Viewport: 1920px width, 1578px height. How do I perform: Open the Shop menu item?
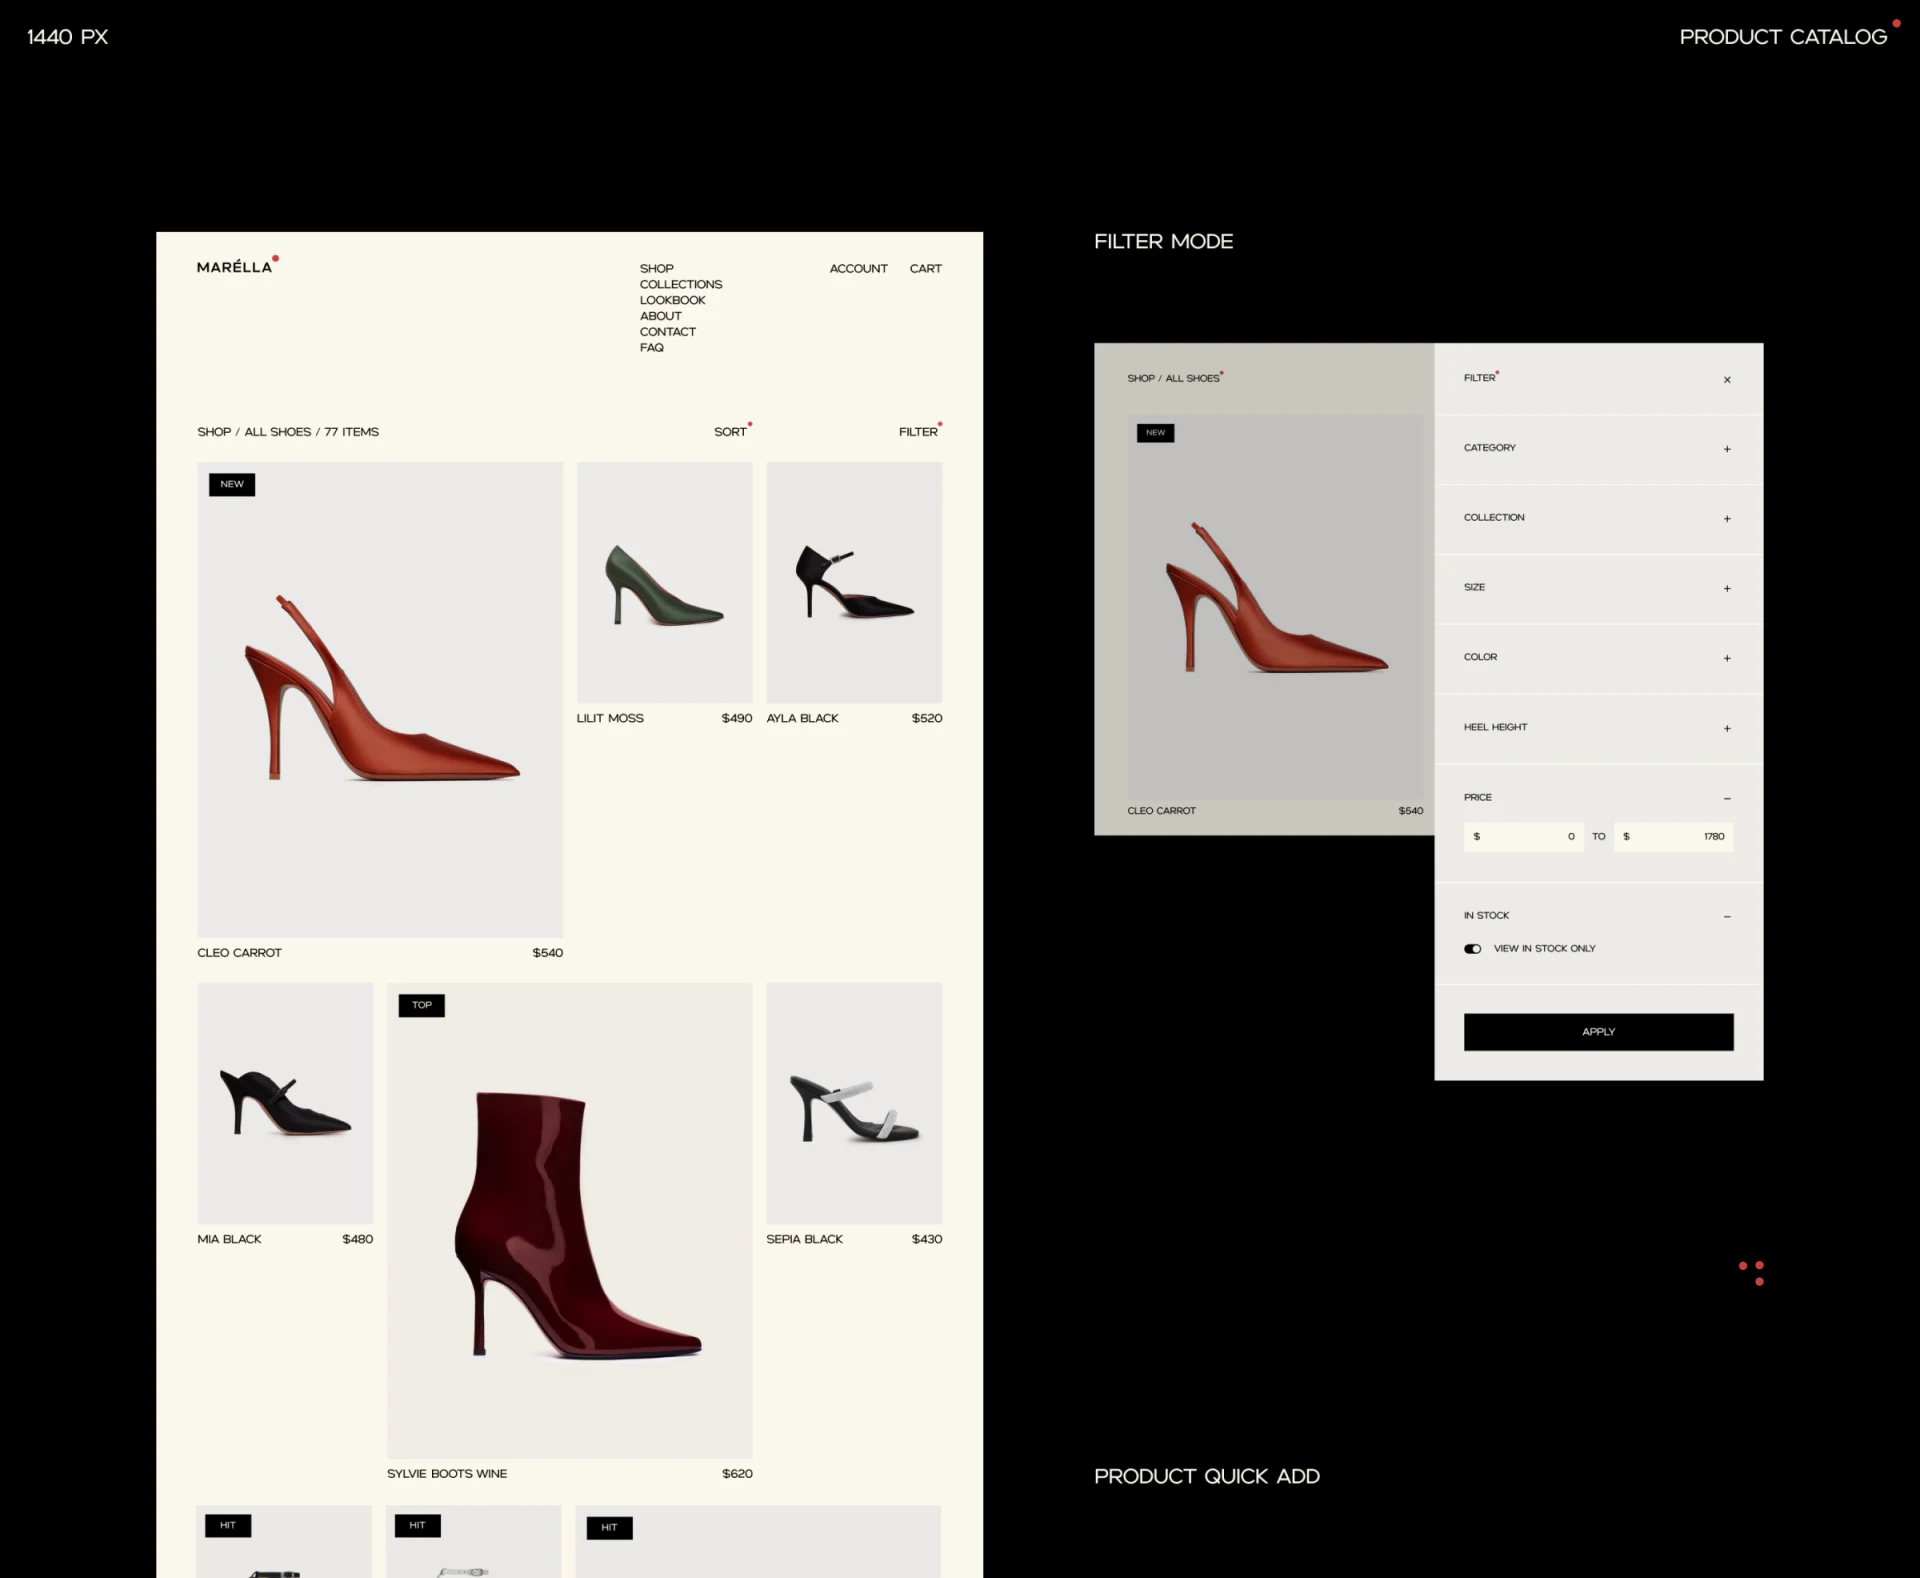point(656,269)
